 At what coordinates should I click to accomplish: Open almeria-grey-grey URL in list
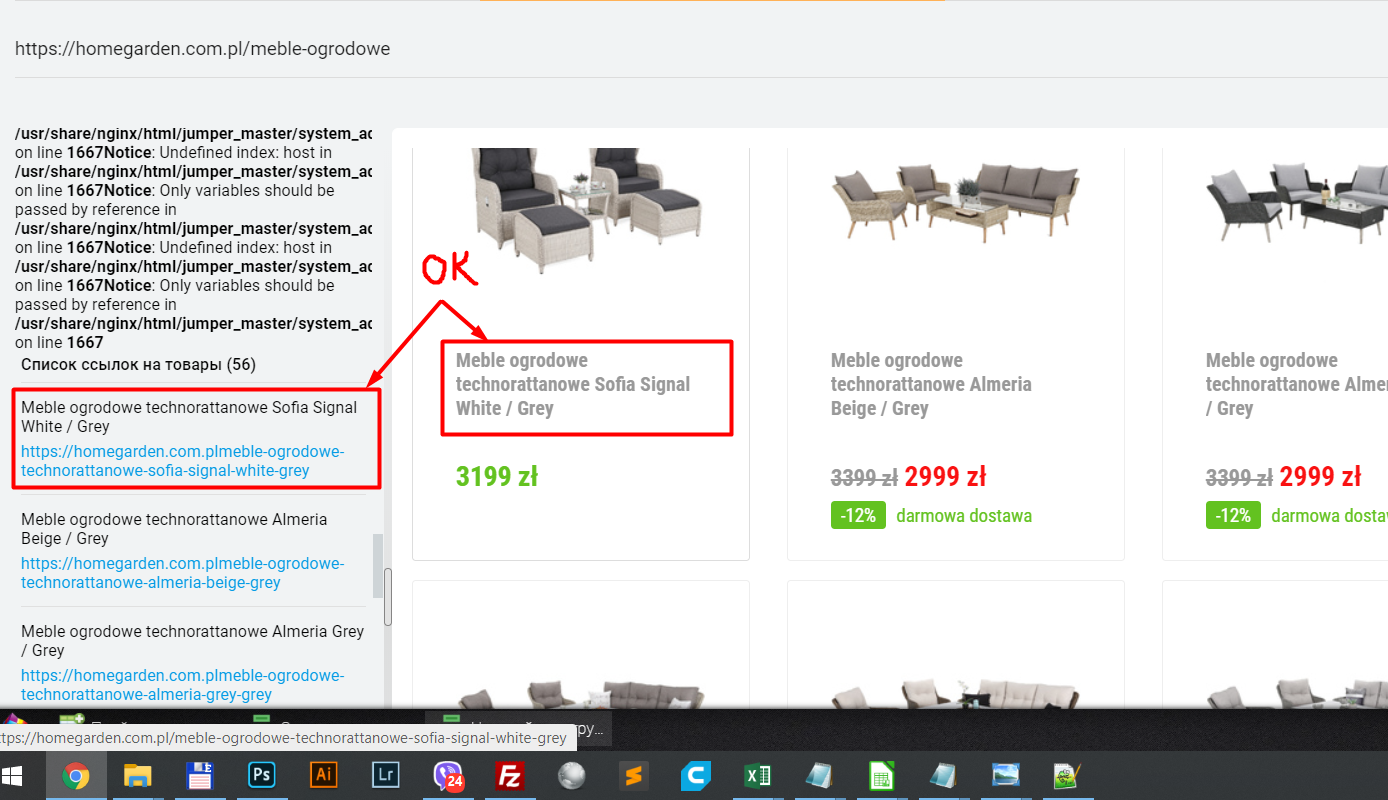coord(182,685)
